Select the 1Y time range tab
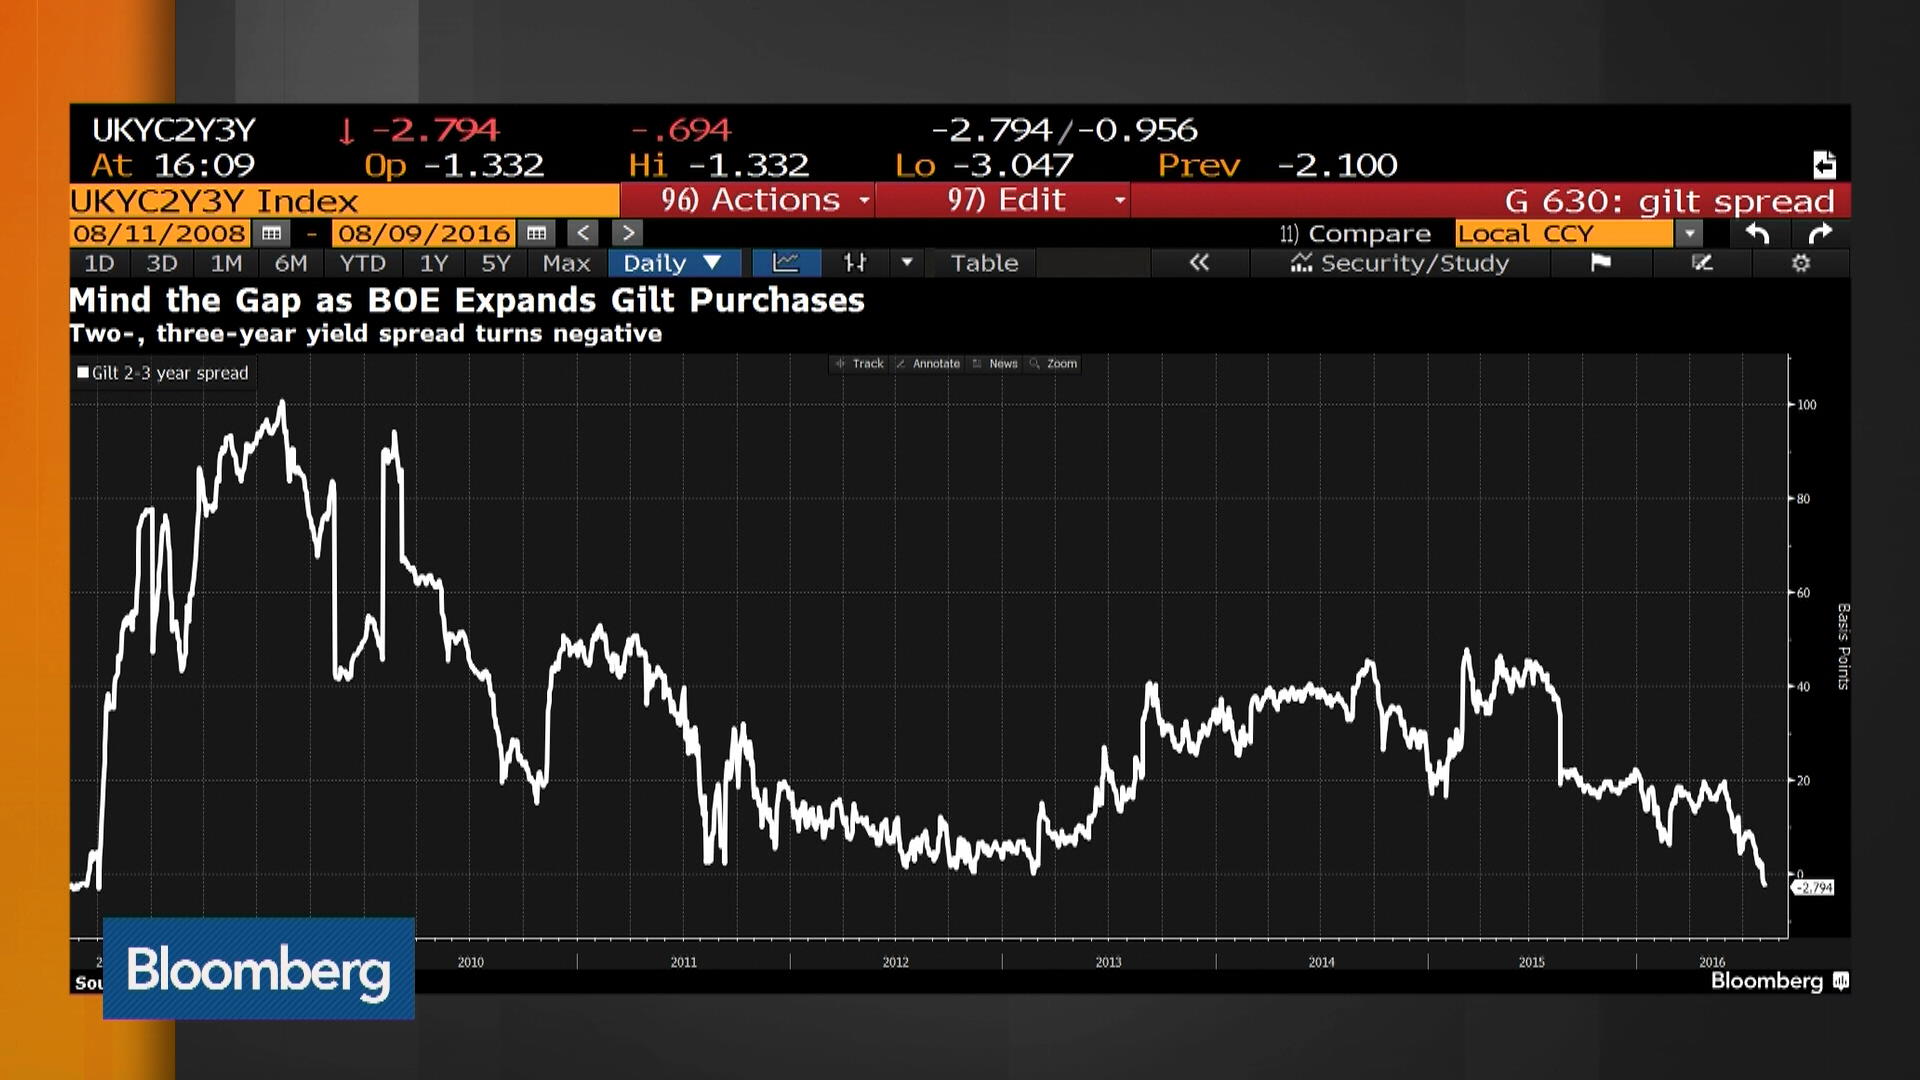 point(434,263)
